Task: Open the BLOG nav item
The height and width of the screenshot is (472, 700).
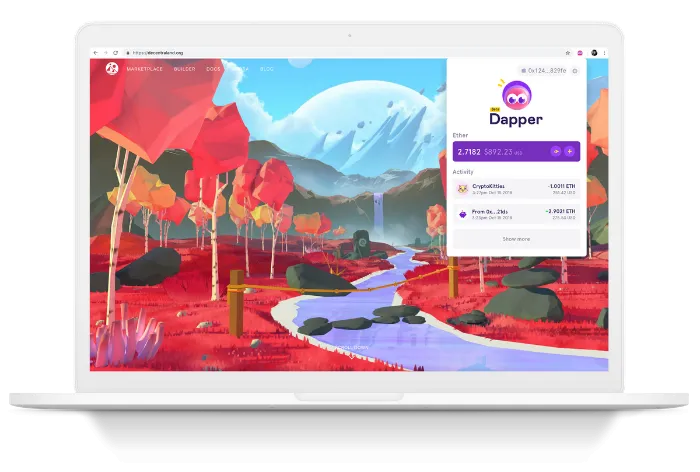Action: pyautogui.click(x=267, y=69)
